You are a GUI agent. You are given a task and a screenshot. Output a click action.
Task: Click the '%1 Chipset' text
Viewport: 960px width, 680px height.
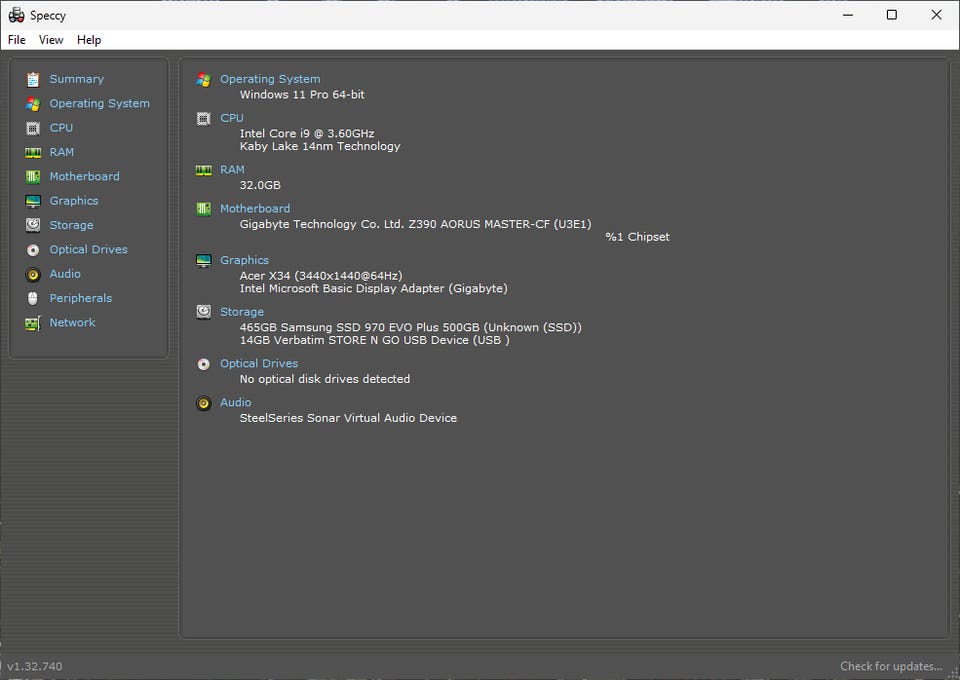coord(637,237)
